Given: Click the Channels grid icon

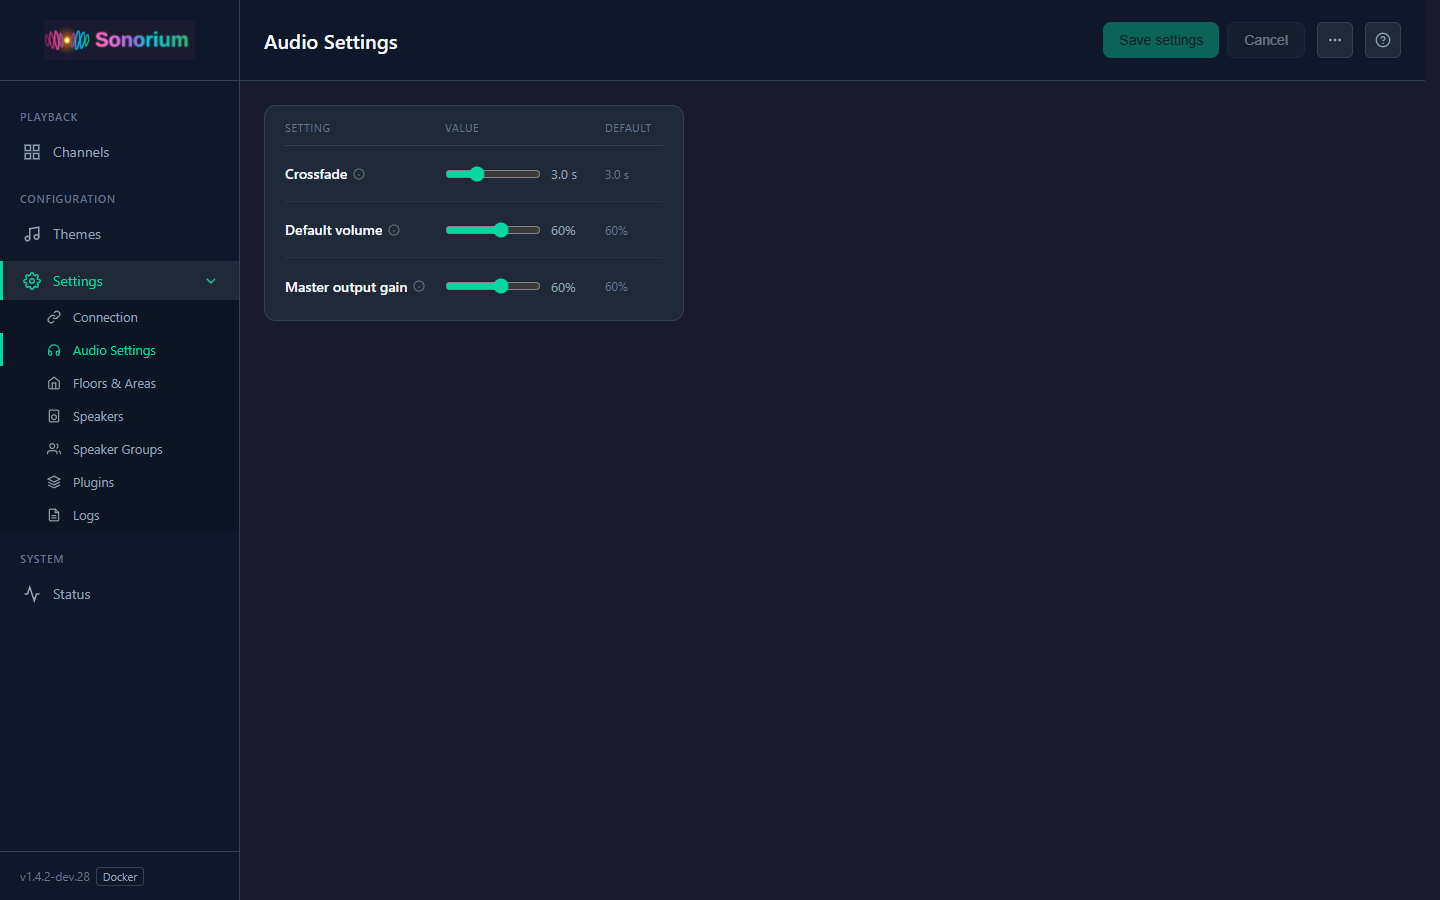Looking at the screenshot, I should [x=32, y=152].
